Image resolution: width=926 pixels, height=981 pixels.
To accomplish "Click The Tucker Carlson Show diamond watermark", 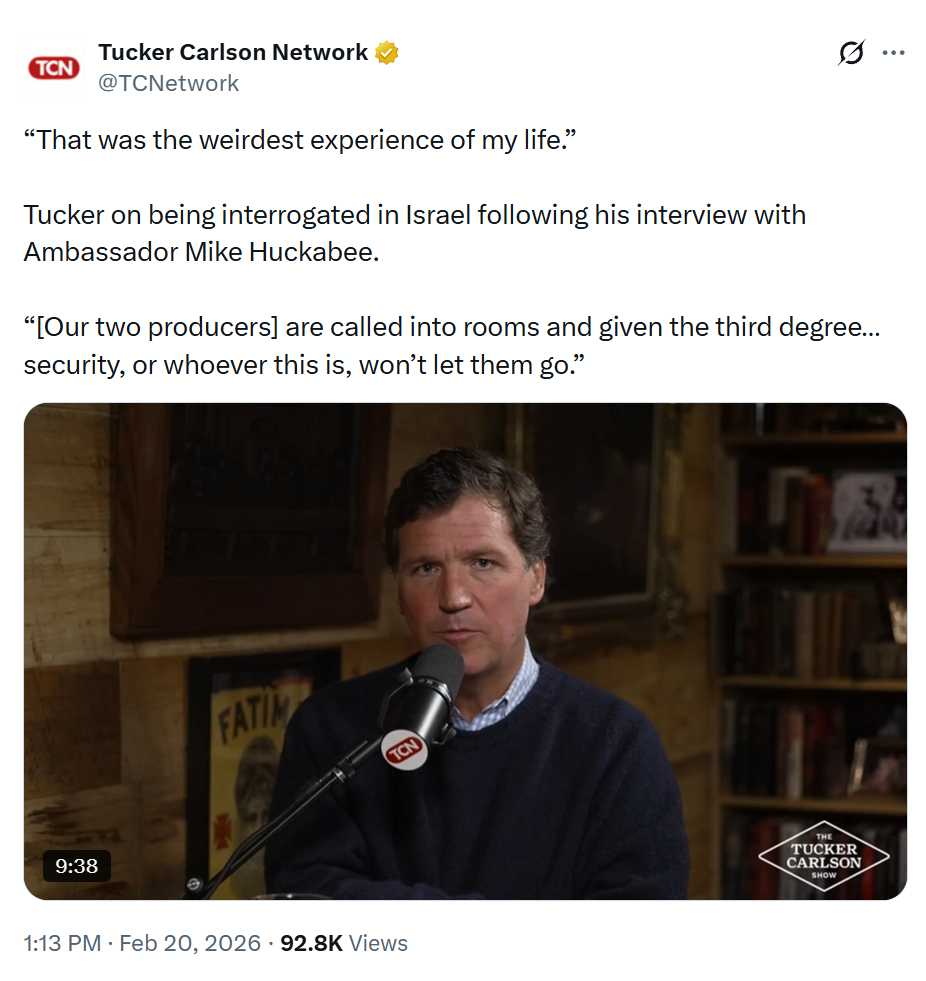I will pyautogui.click(x=823, y=856).
